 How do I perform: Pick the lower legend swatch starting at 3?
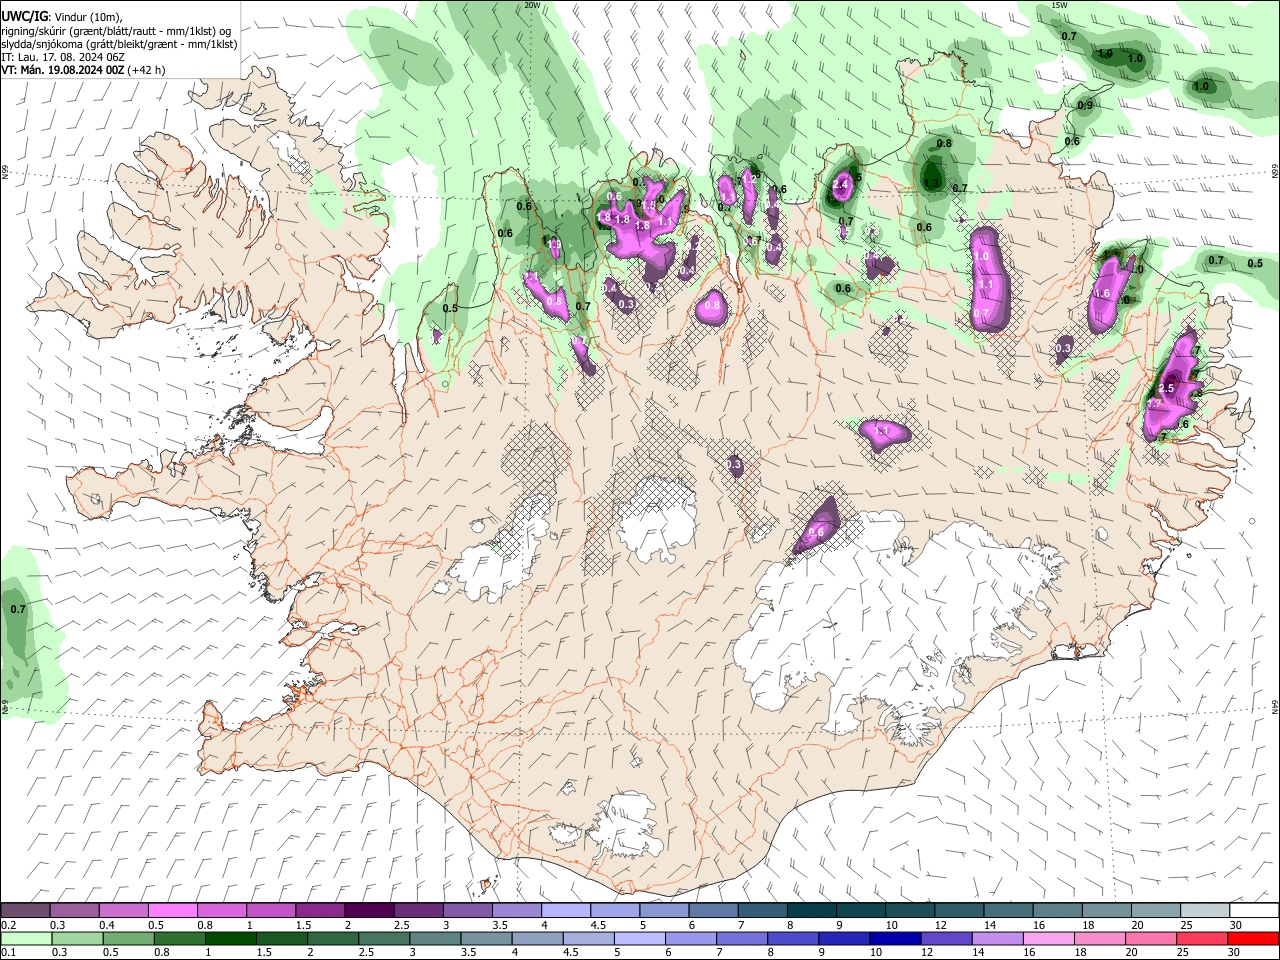click(435, 939)
